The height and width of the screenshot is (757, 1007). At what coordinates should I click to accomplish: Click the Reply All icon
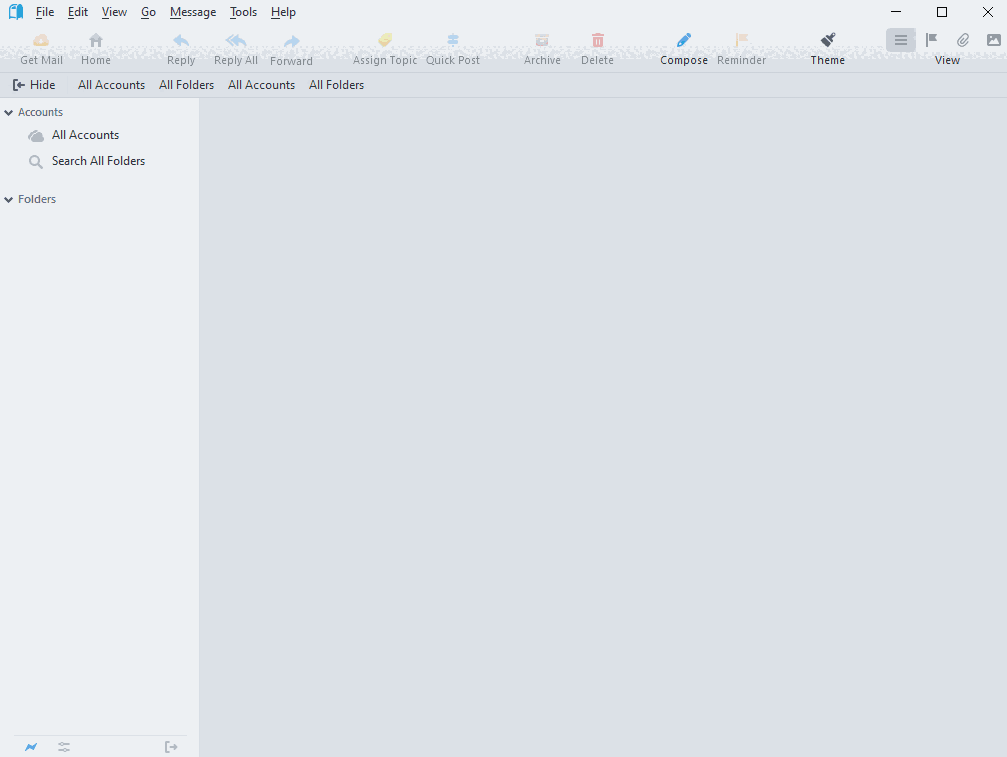(236, 40)
